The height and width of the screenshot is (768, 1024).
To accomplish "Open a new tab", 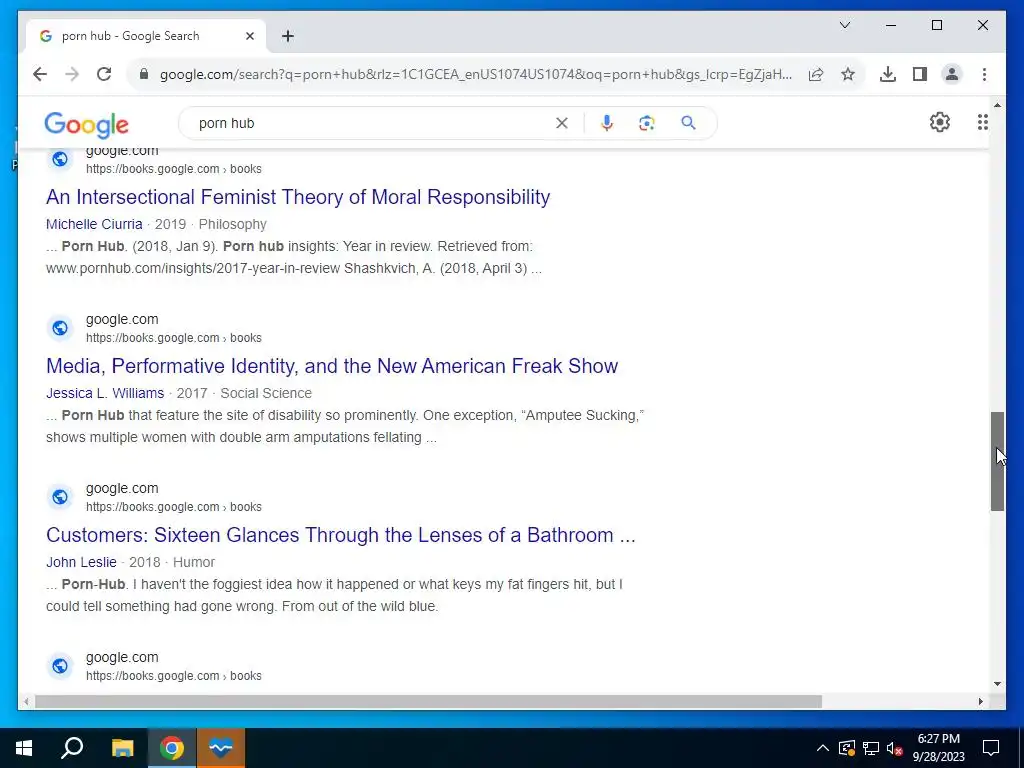I will pos(288,36).
